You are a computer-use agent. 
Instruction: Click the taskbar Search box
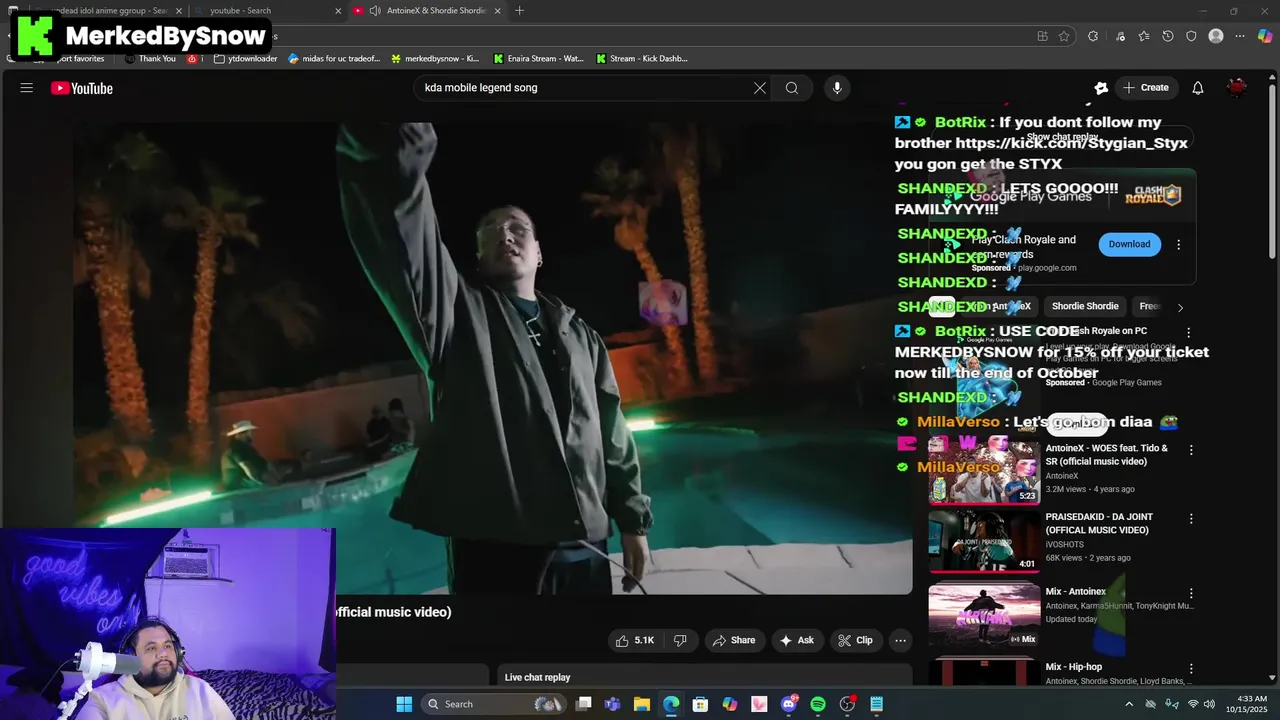[x=494, y=704]
